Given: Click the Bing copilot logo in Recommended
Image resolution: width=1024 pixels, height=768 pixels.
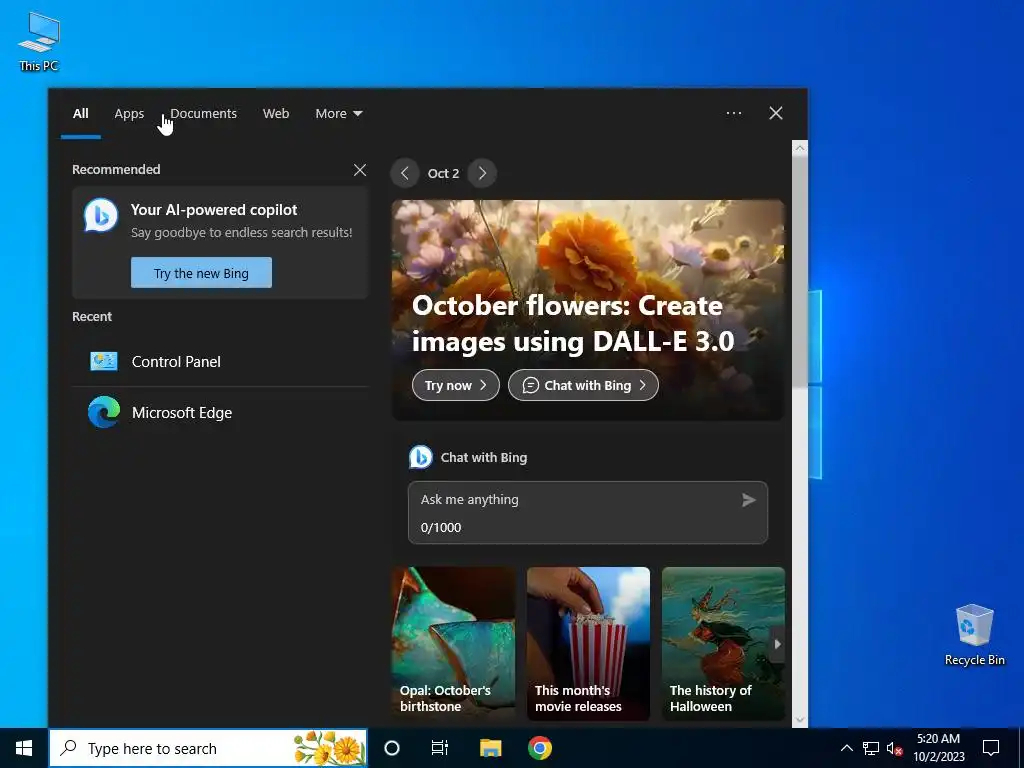Looking at the screenshot, I should click(101, 215).
